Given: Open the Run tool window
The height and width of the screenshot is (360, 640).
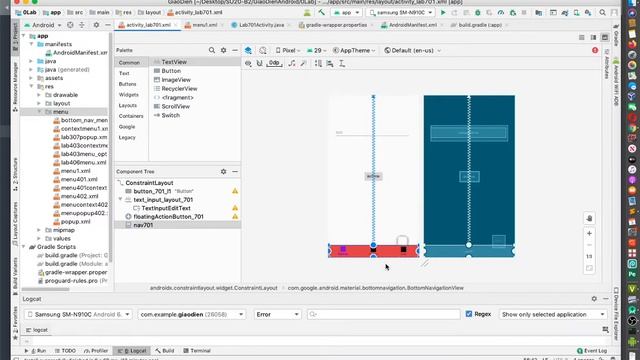Looking at the screenshot, I should click(x=36, y=351).
